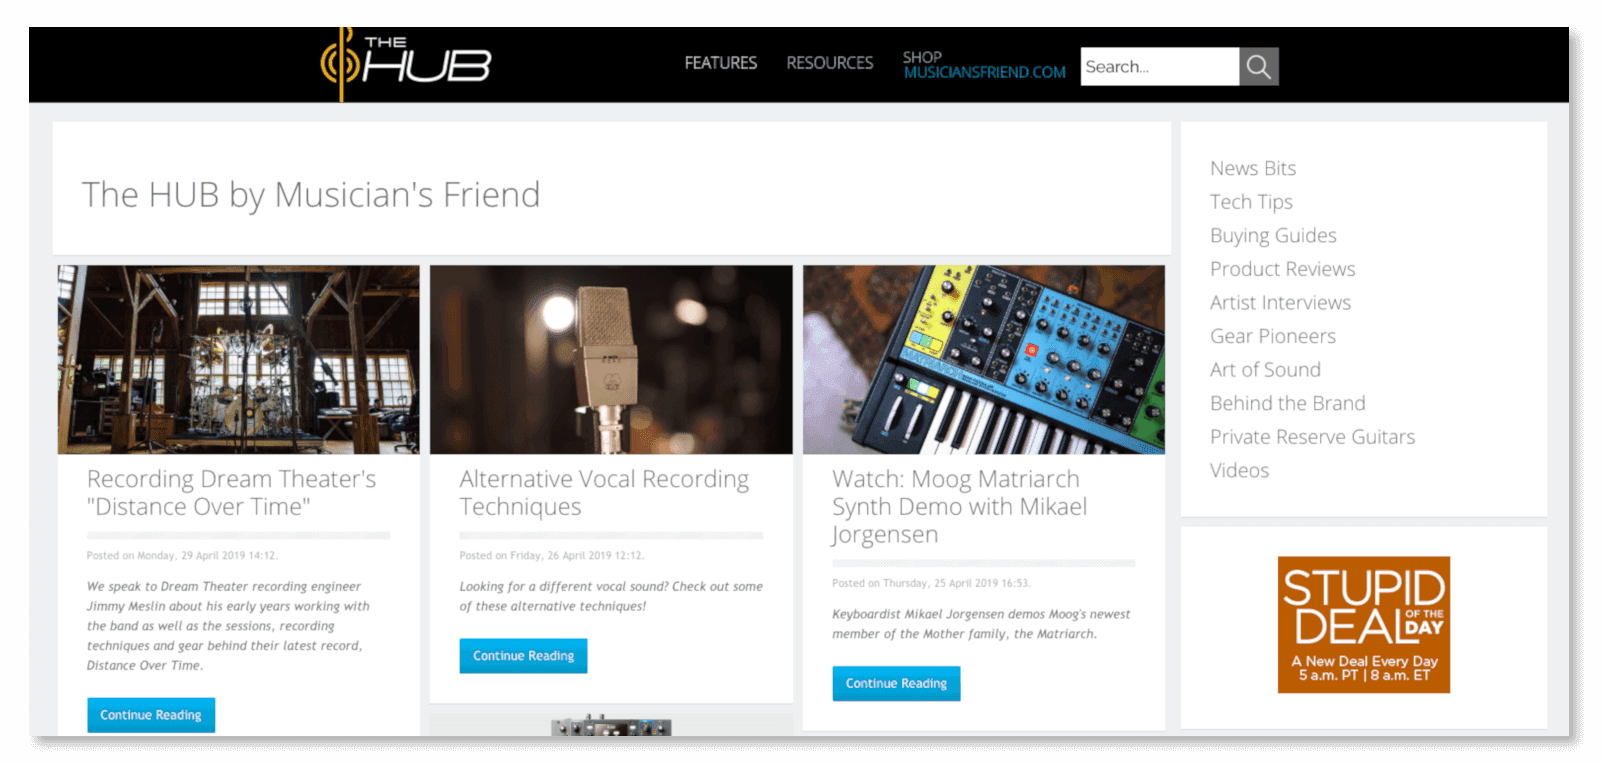Screen dimensions: 1602x764
Task: Click The HUB logo
Action: tap(406, 64)
